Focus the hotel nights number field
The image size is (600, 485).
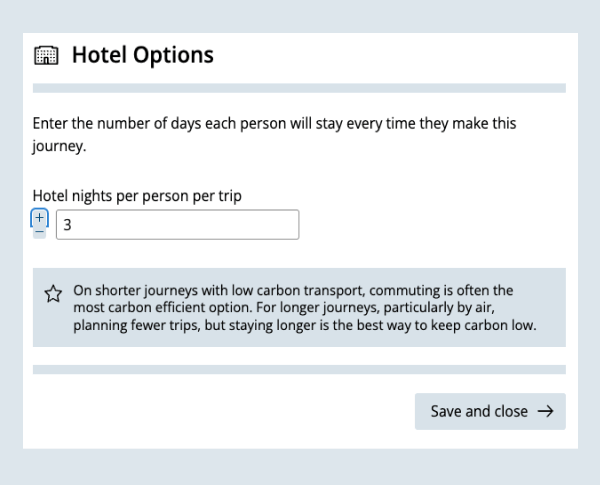pos(177,225)
